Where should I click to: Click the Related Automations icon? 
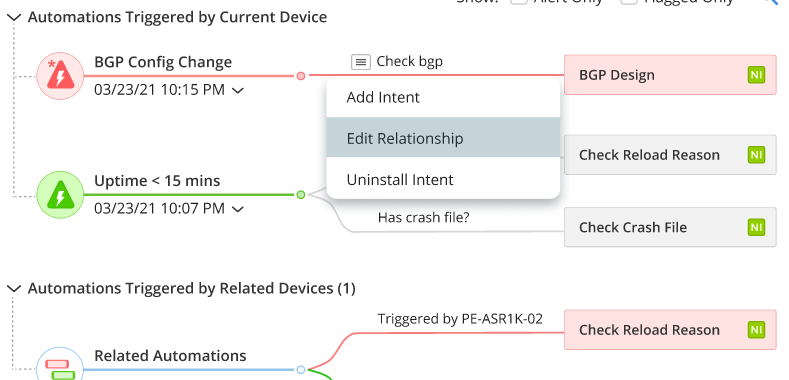[x=60, y=366]
